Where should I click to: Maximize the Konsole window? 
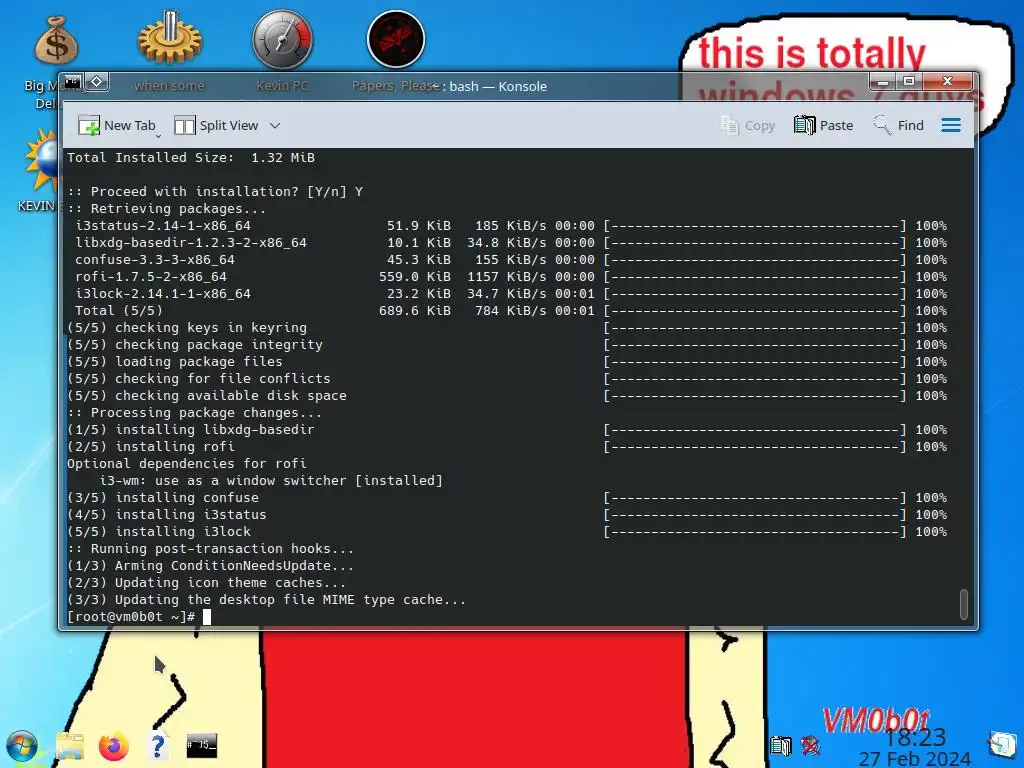[x=908, y=82]
